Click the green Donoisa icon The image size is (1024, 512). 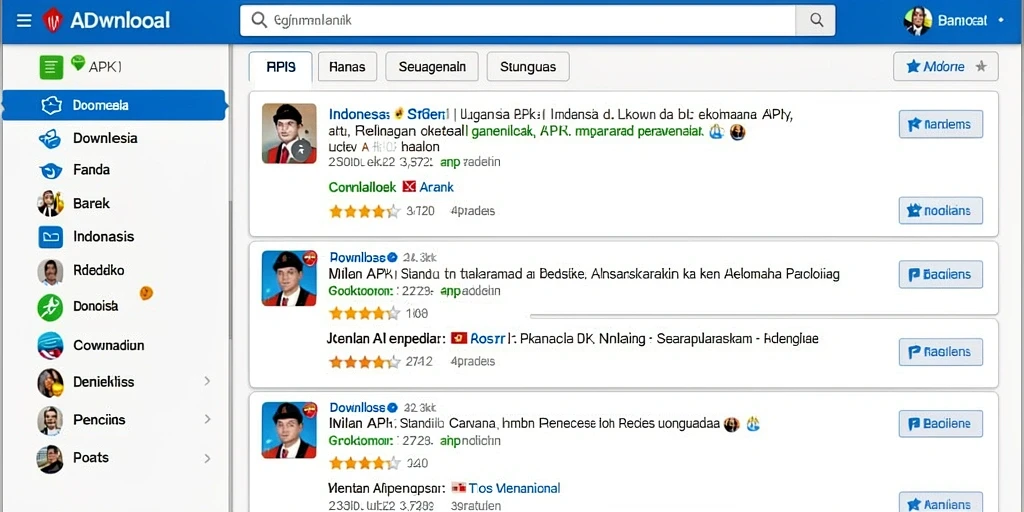(x=50, y=307)
